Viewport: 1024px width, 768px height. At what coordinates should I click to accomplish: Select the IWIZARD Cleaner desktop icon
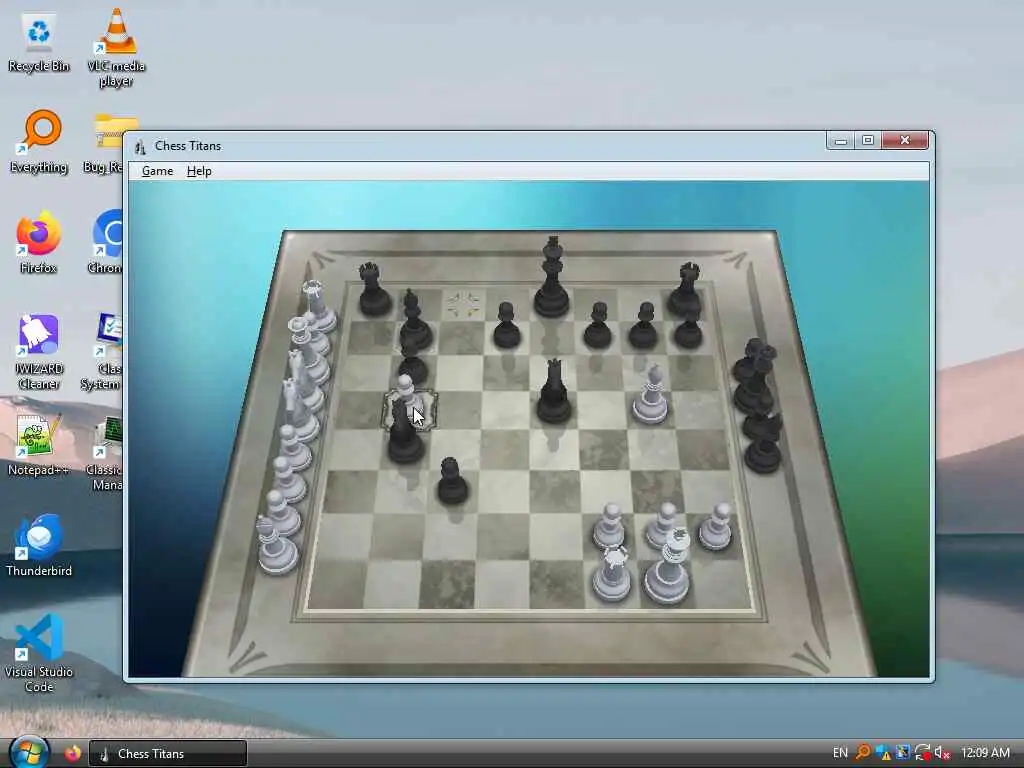click(39, 351)
